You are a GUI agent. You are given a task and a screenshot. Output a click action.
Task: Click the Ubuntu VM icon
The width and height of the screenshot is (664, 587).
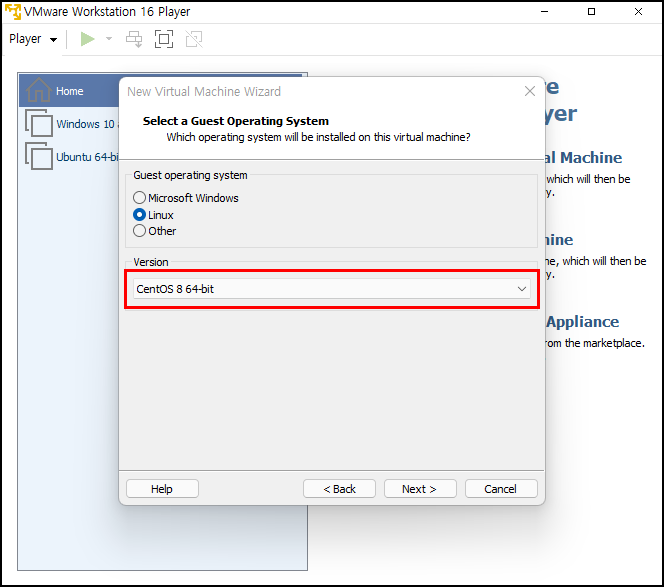click(39, 156)
